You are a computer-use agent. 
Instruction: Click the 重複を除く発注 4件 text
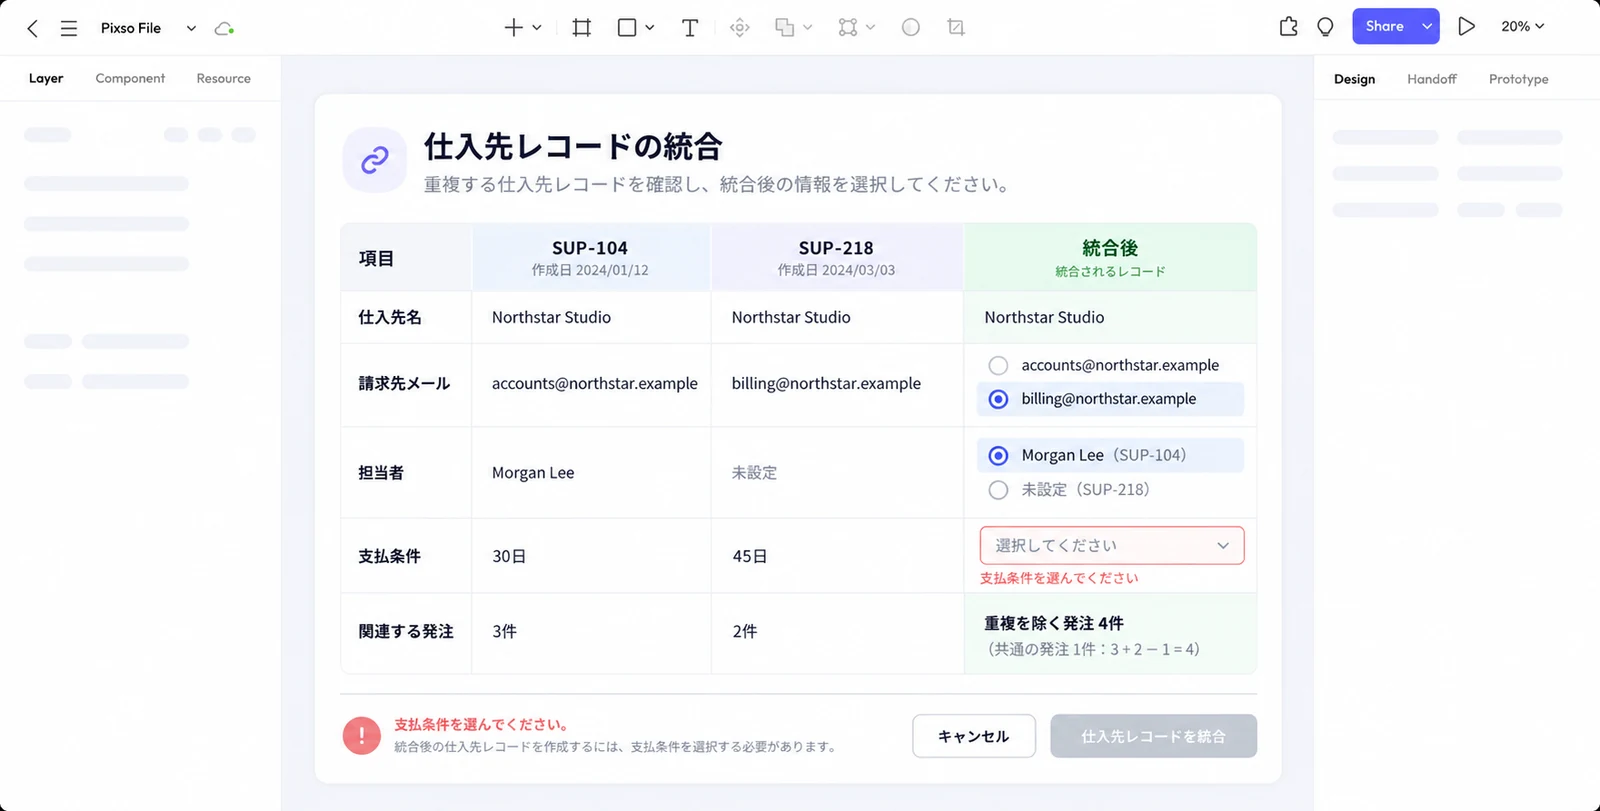click(1054, 623)
